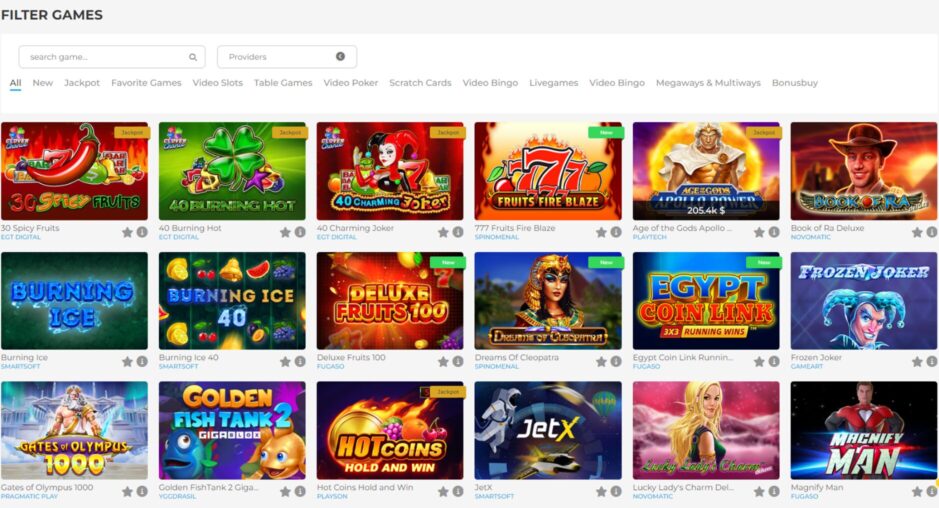Launch the Egypt Coin Link game thumbnail
The width and height of the screenshot is (939, 508).
(x=706, y=300)
